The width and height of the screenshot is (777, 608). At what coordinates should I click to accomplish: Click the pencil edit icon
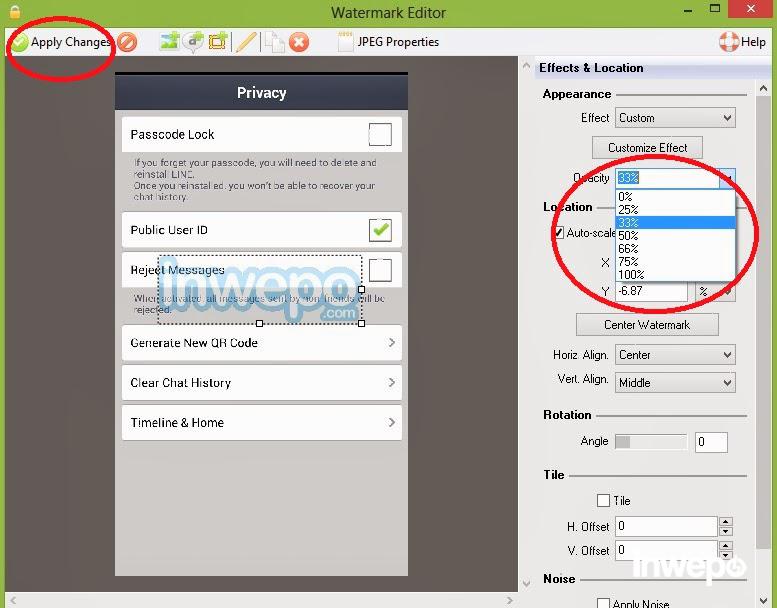tap(246, 42)
